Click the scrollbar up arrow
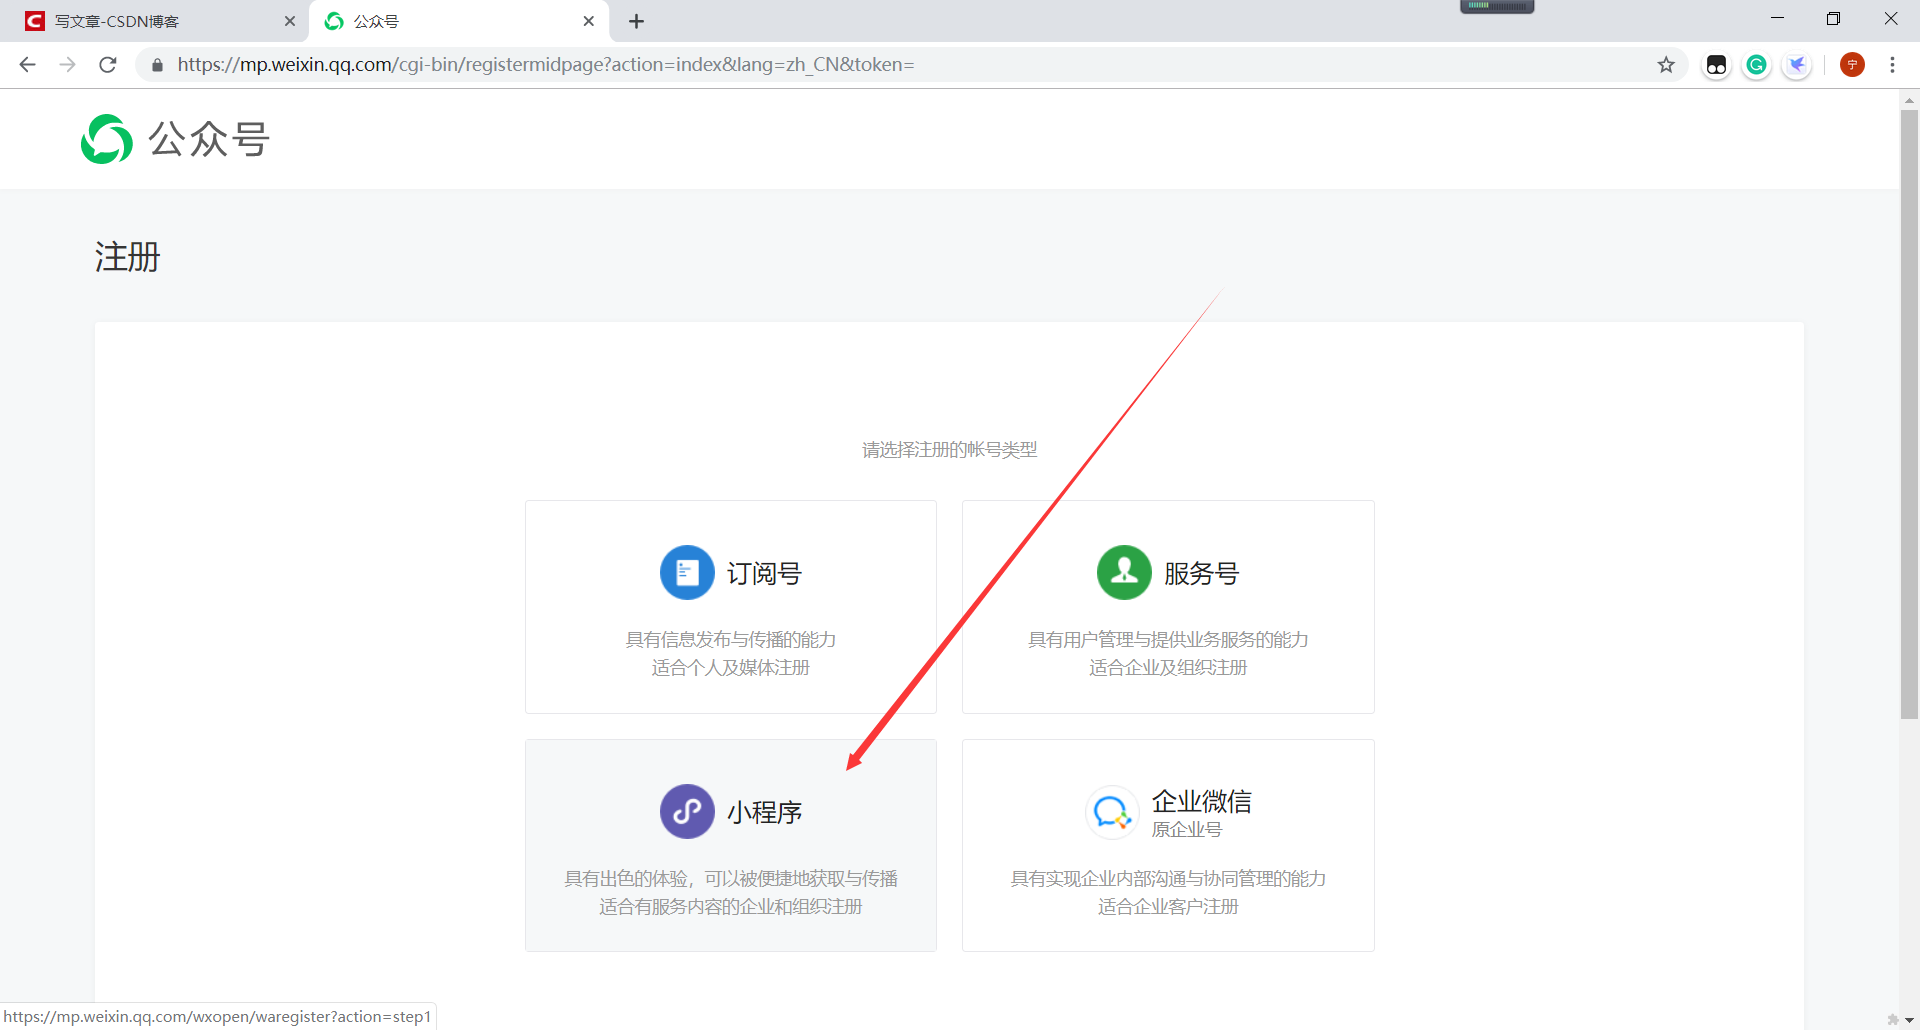This screenshot has height=1030, width=1920. (1909, 100)
